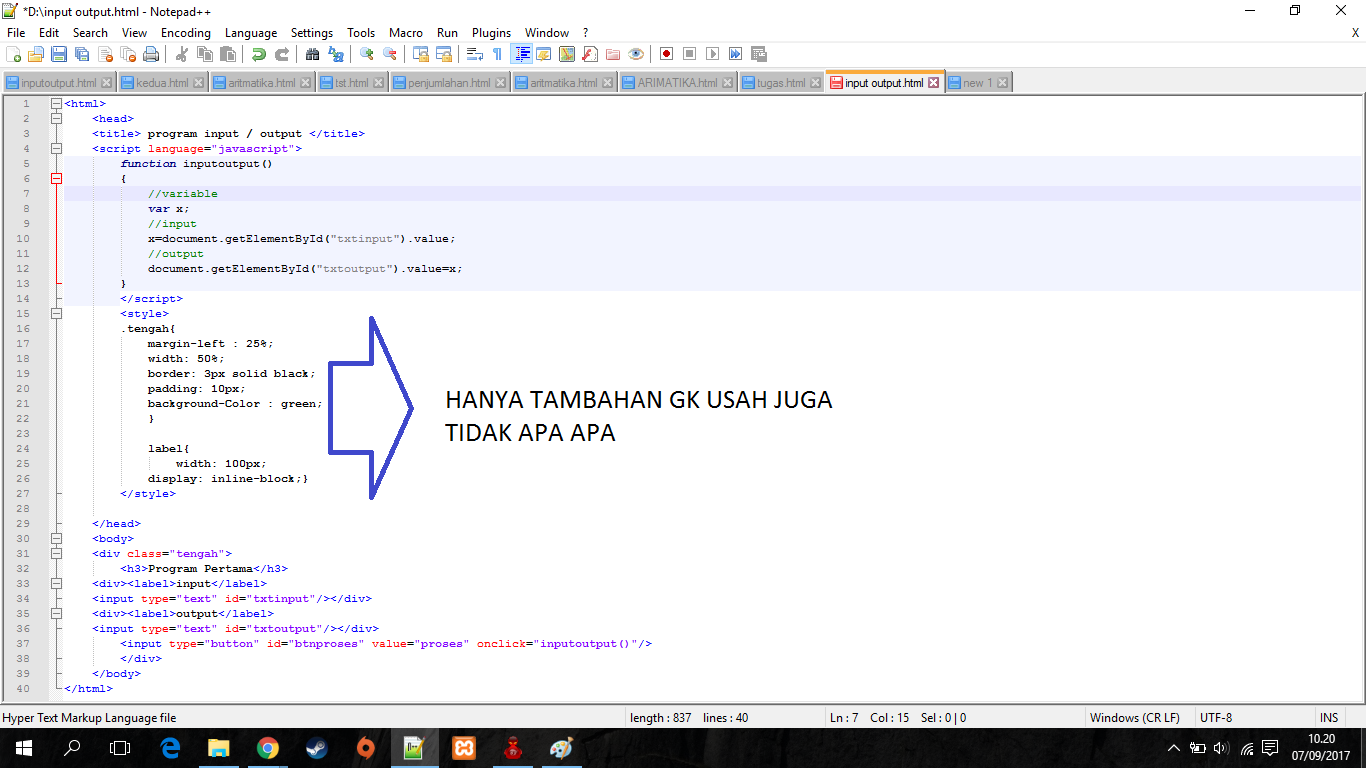This screenshot has height=768, width=1366.
Task: Open the File menu
Action: click(16, 33)
